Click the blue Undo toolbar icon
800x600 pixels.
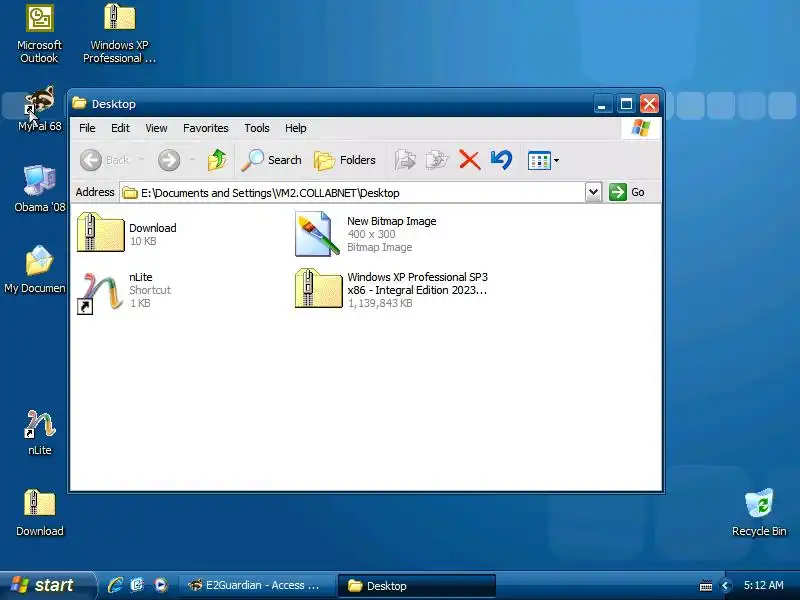point(501,160)
